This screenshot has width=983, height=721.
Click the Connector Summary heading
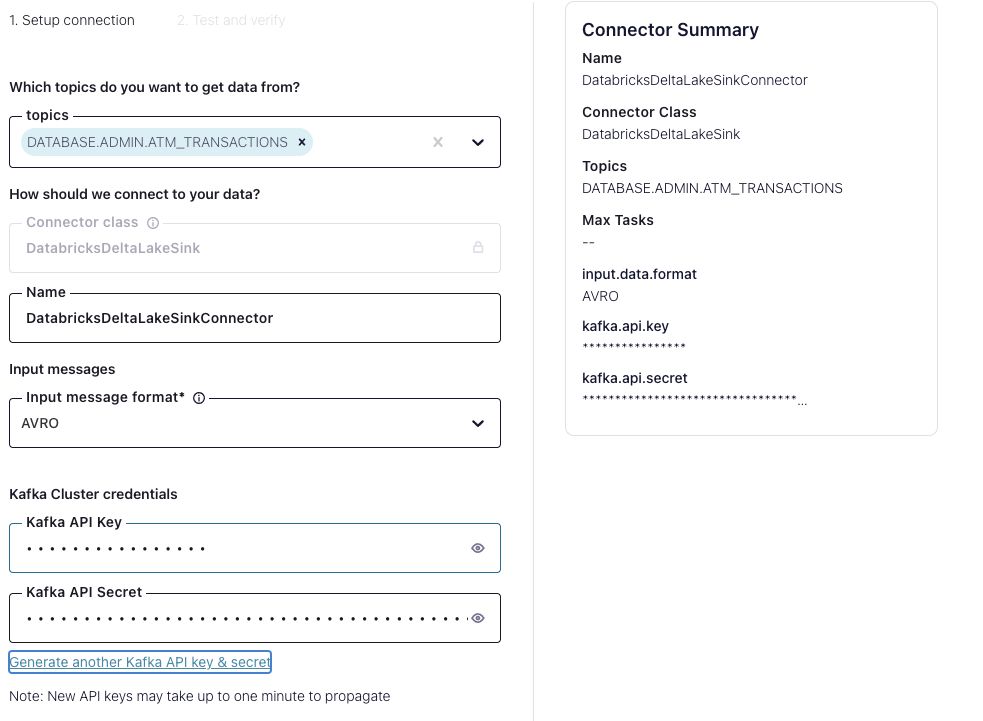point(670,29)
